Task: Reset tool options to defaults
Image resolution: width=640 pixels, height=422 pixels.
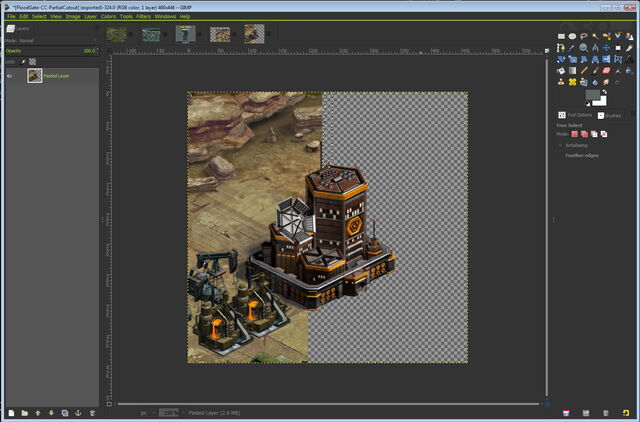Action: coord(626,413)
